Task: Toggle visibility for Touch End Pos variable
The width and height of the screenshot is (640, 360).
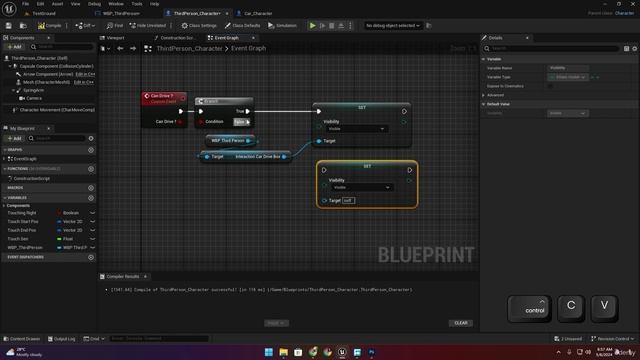Action: point(93,230)
